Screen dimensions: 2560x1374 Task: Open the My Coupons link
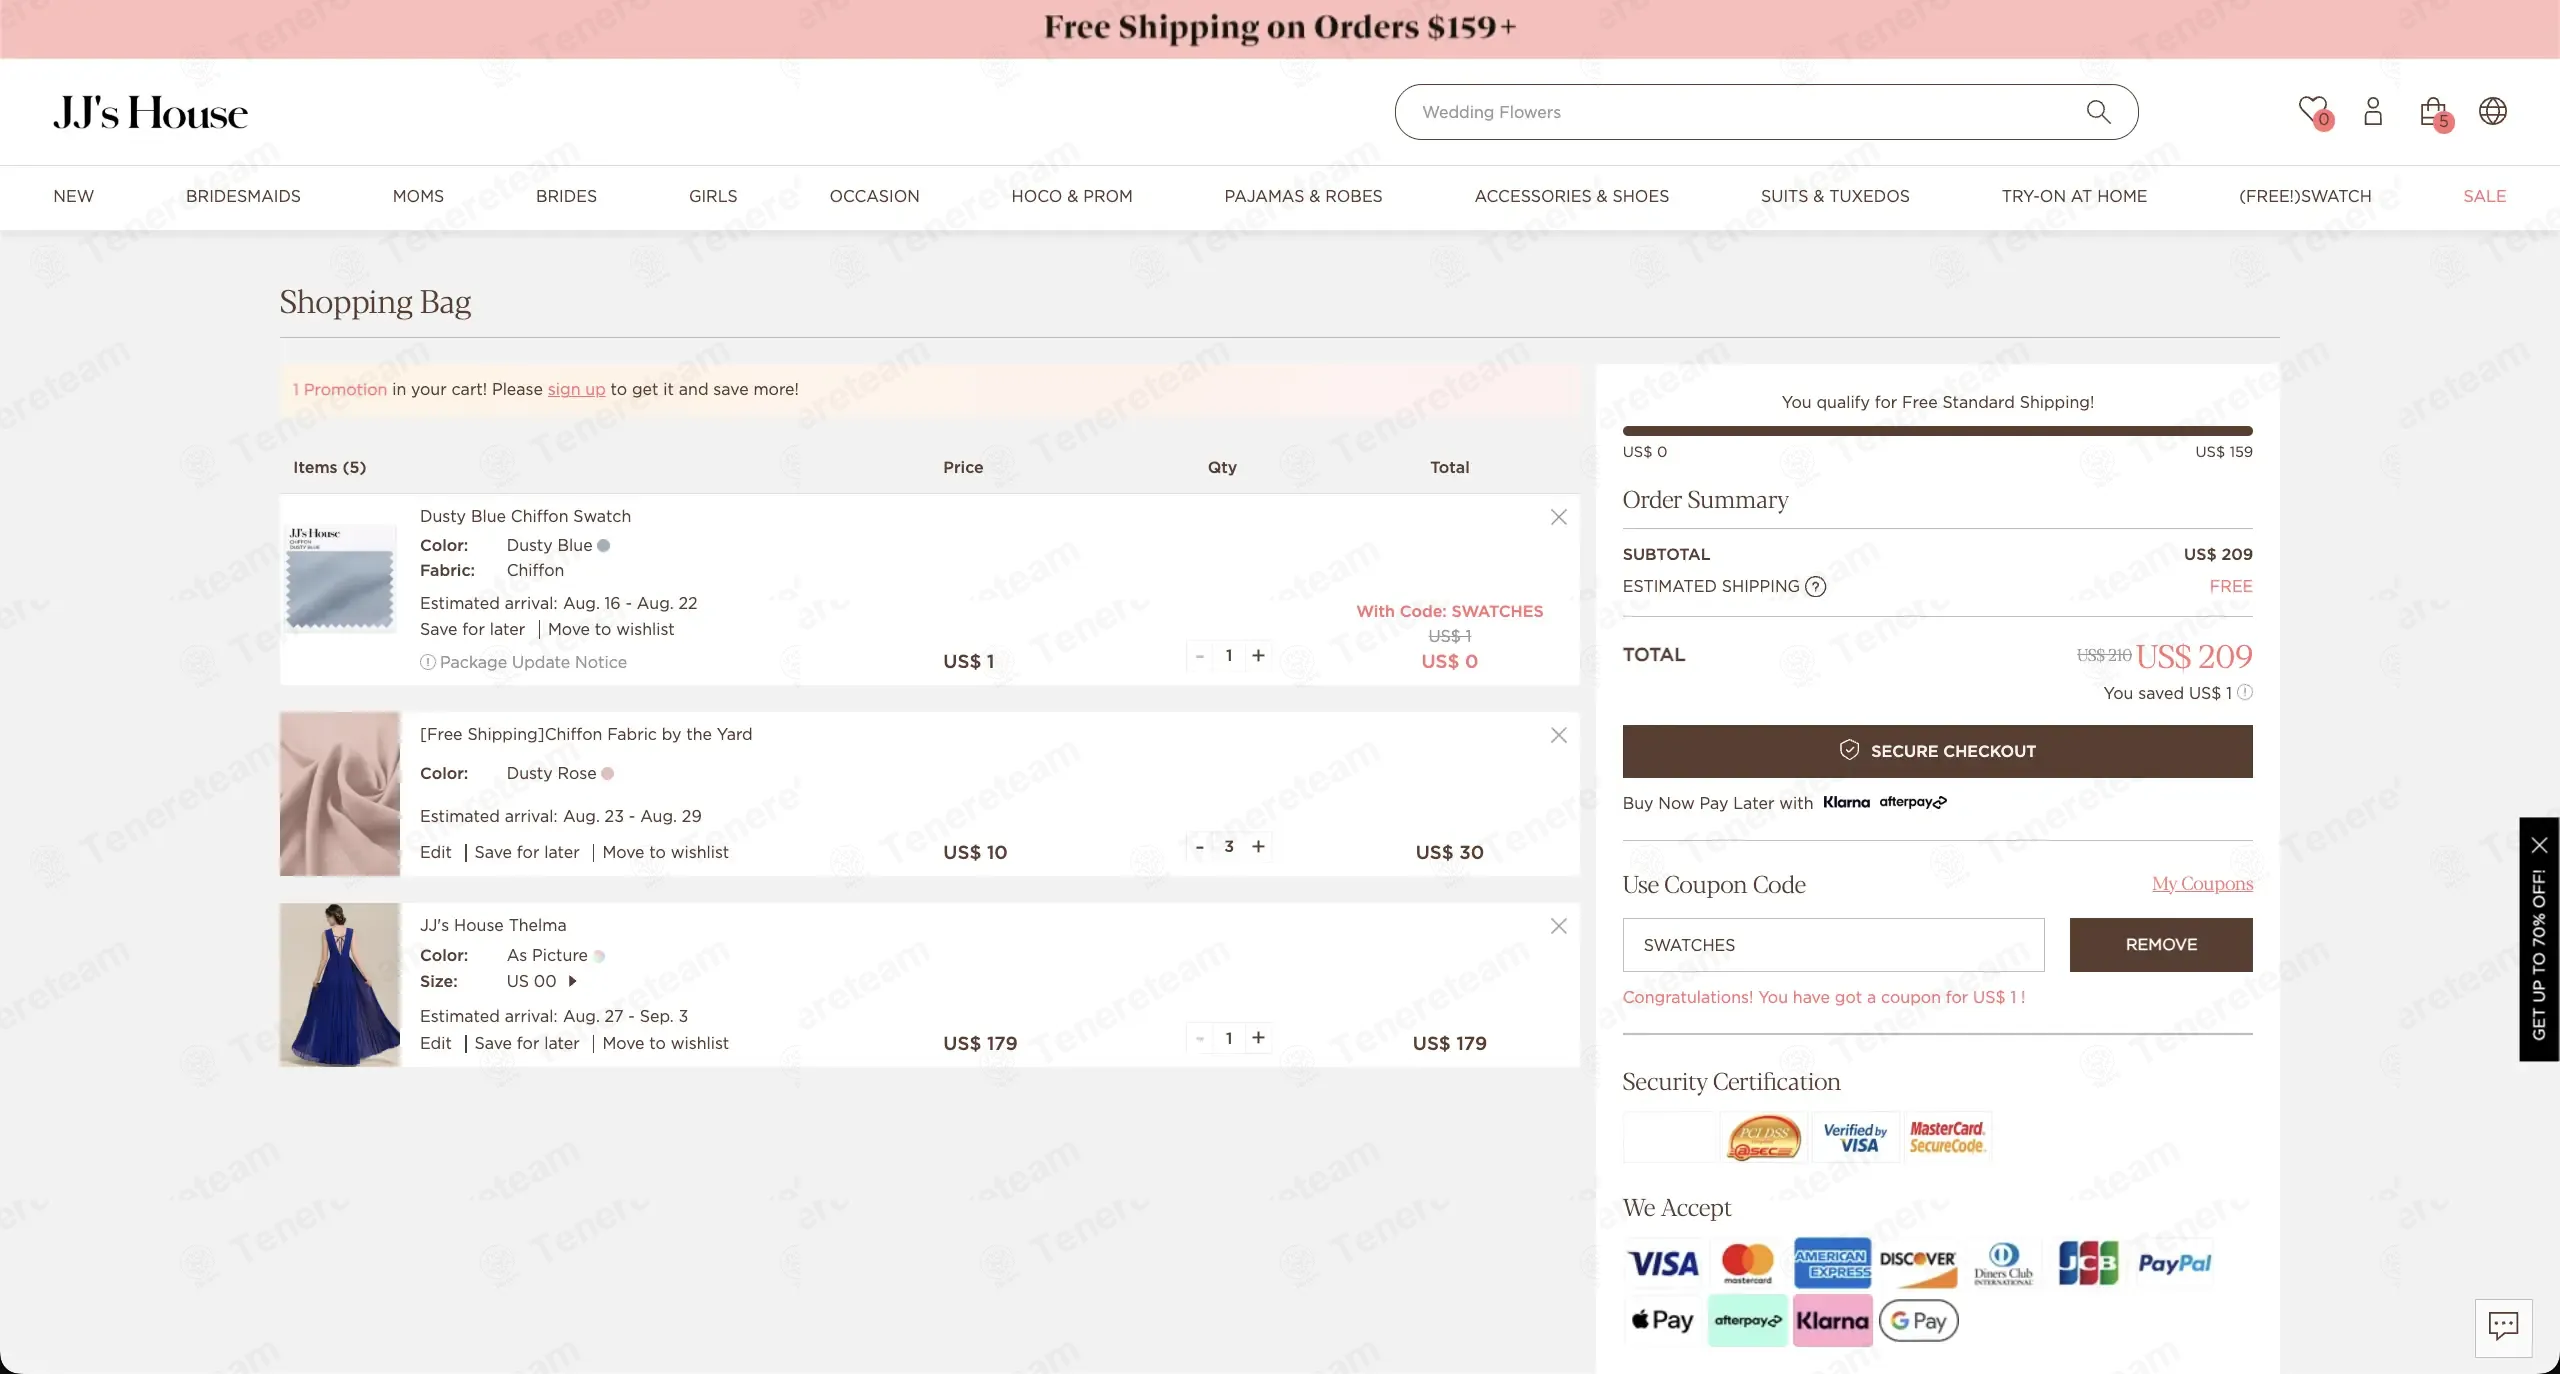pyautogui.click(x=2202, y=884)
